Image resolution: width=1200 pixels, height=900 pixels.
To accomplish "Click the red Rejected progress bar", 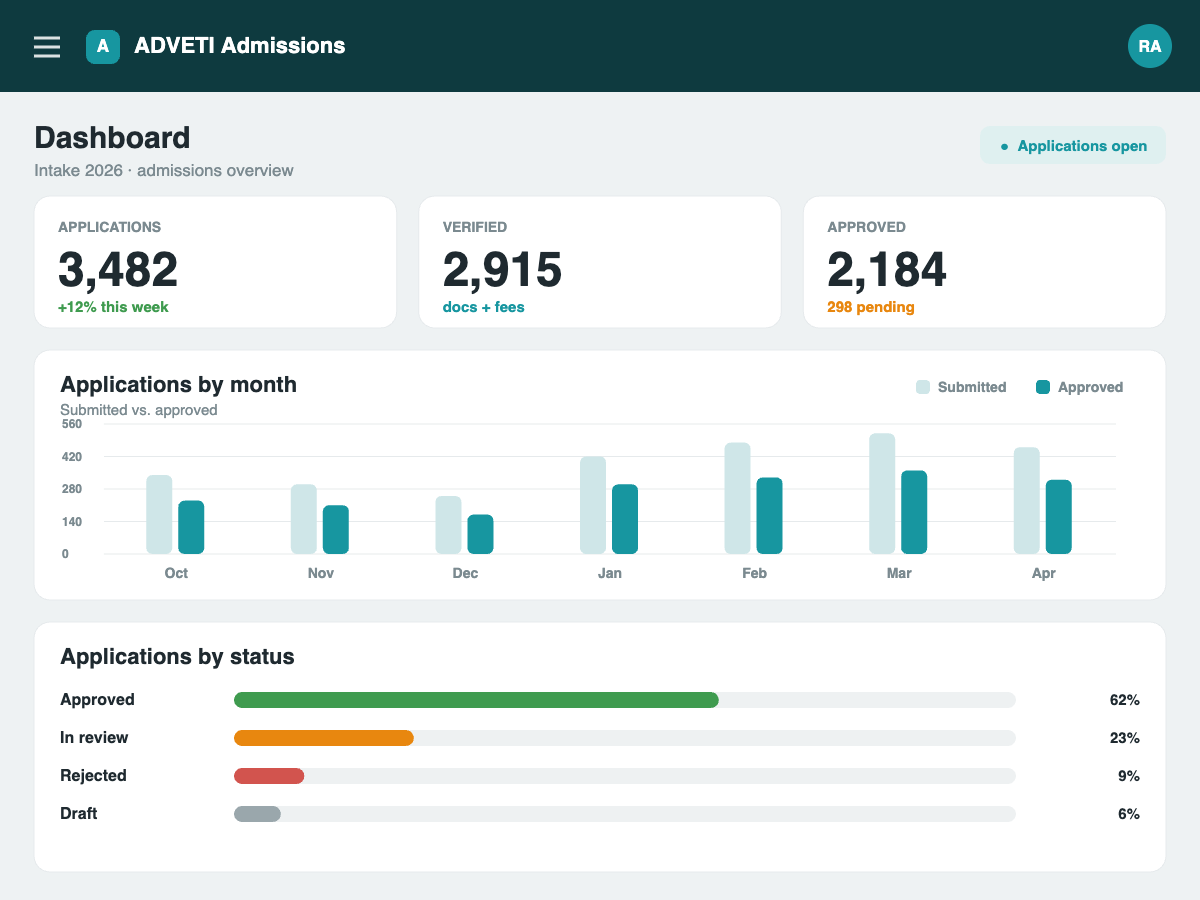I will 269,776.
